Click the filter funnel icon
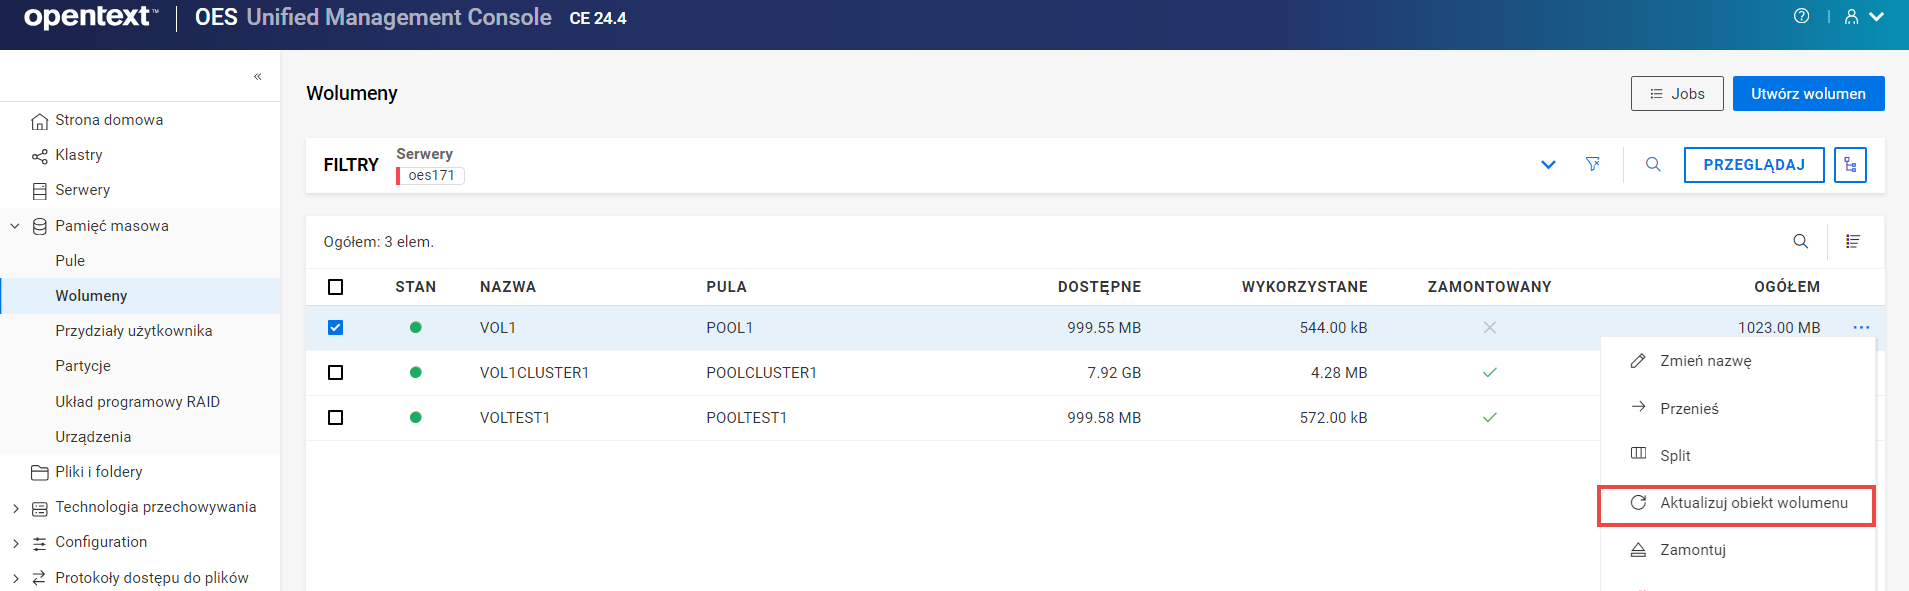The height and width of the screenshot is (591, 1909). [x=1593, y=164]
